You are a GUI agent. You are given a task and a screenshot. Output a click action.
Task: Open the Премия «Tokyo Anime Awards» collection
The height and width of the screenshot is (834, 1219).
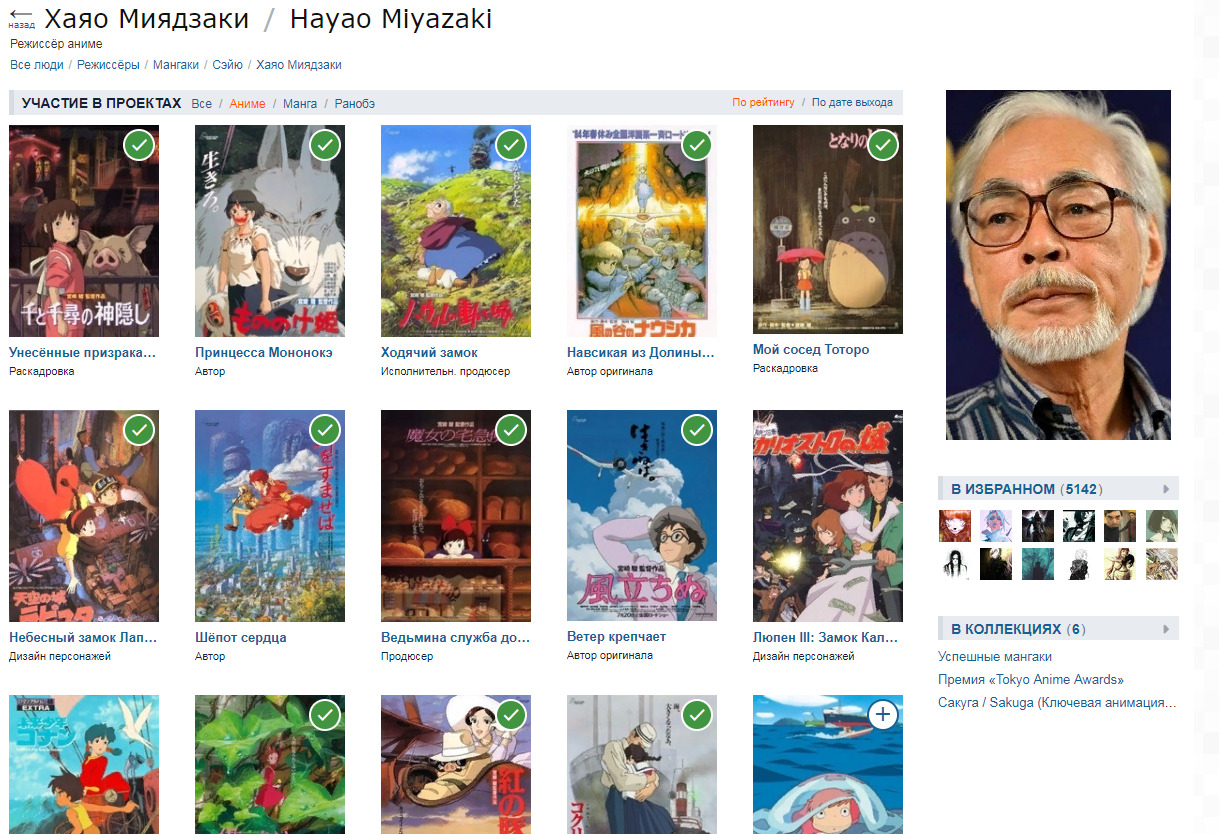(1031, 680)
